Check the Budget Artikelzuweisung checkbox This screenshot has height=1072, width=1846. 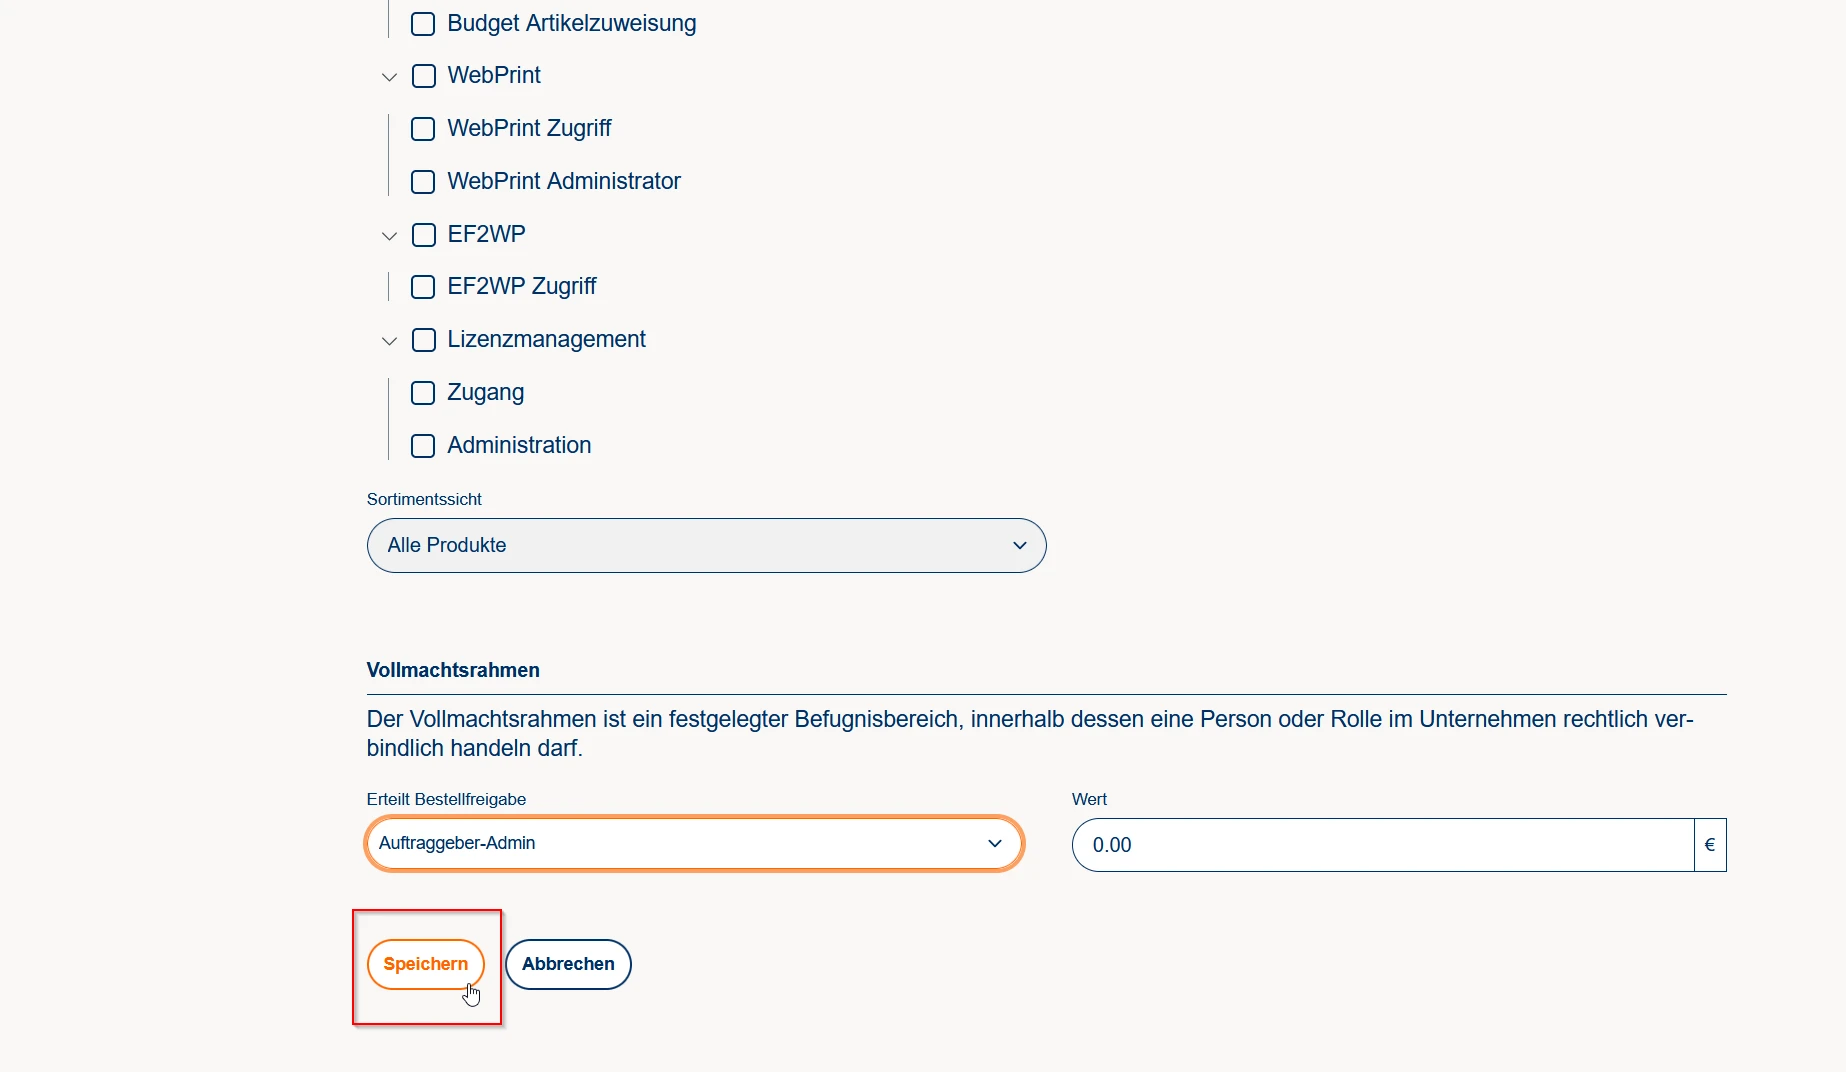[423, 24]
